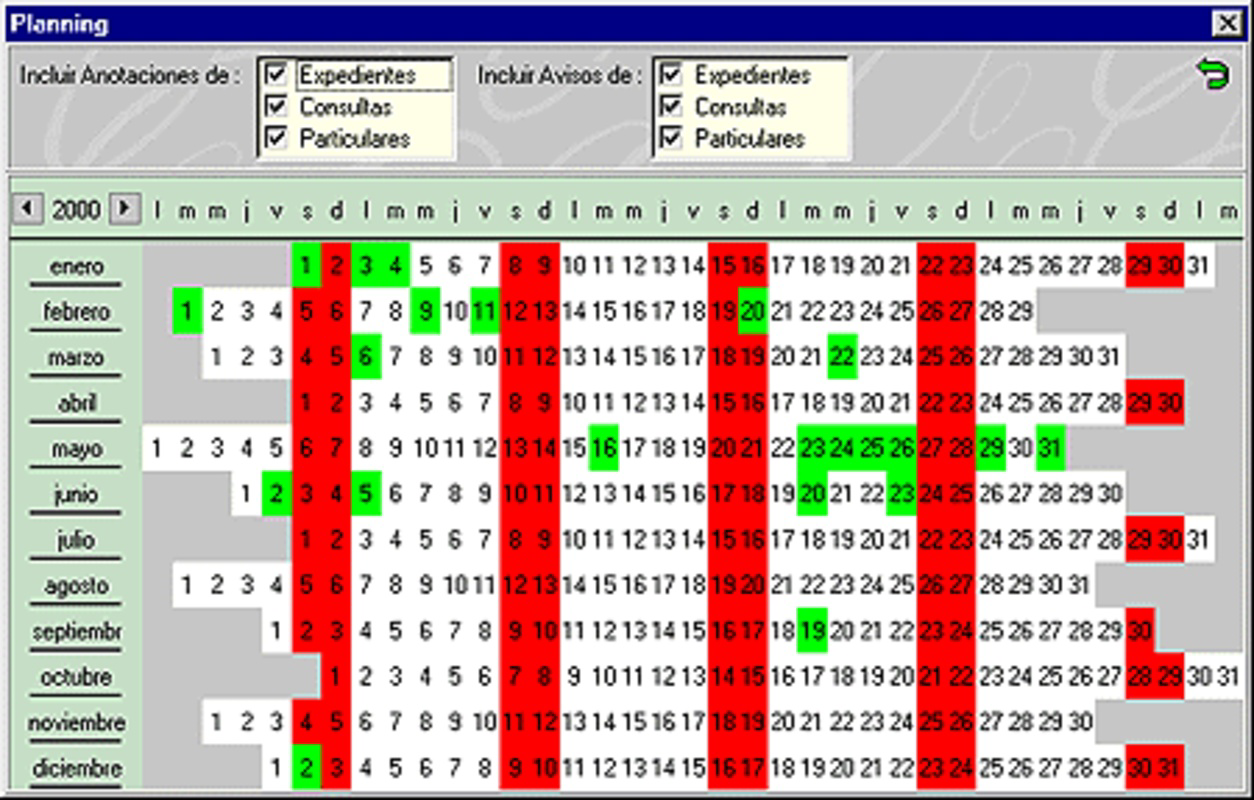
Task: Select day 30 in noviembre
Action: coord(1081,722)
